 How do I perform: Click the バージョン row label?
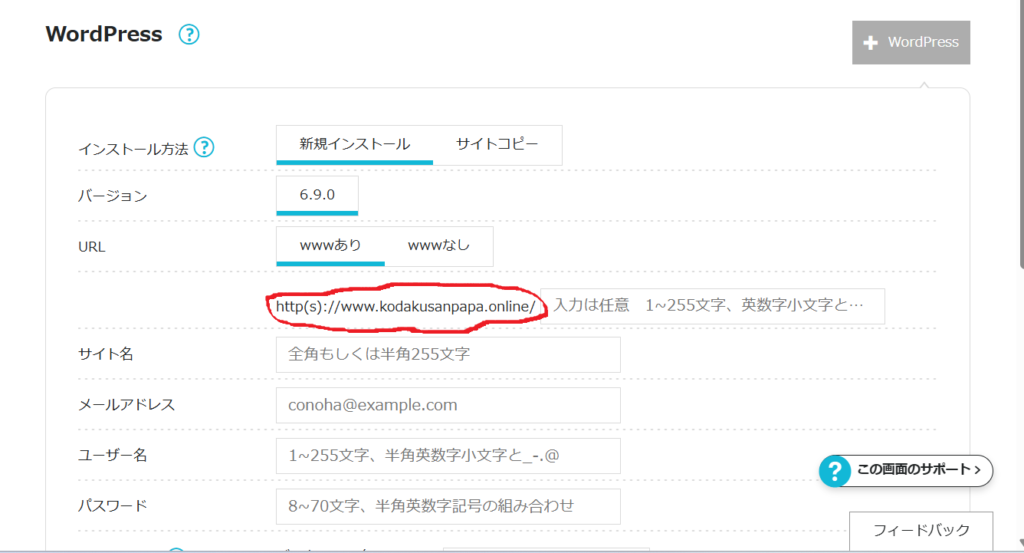click(112, 196)
